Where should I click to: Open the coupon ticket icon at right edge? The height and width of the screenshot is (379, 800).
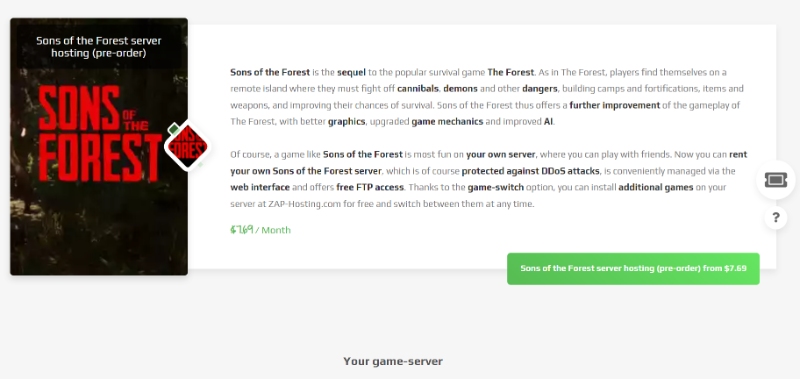click(776, 180)
